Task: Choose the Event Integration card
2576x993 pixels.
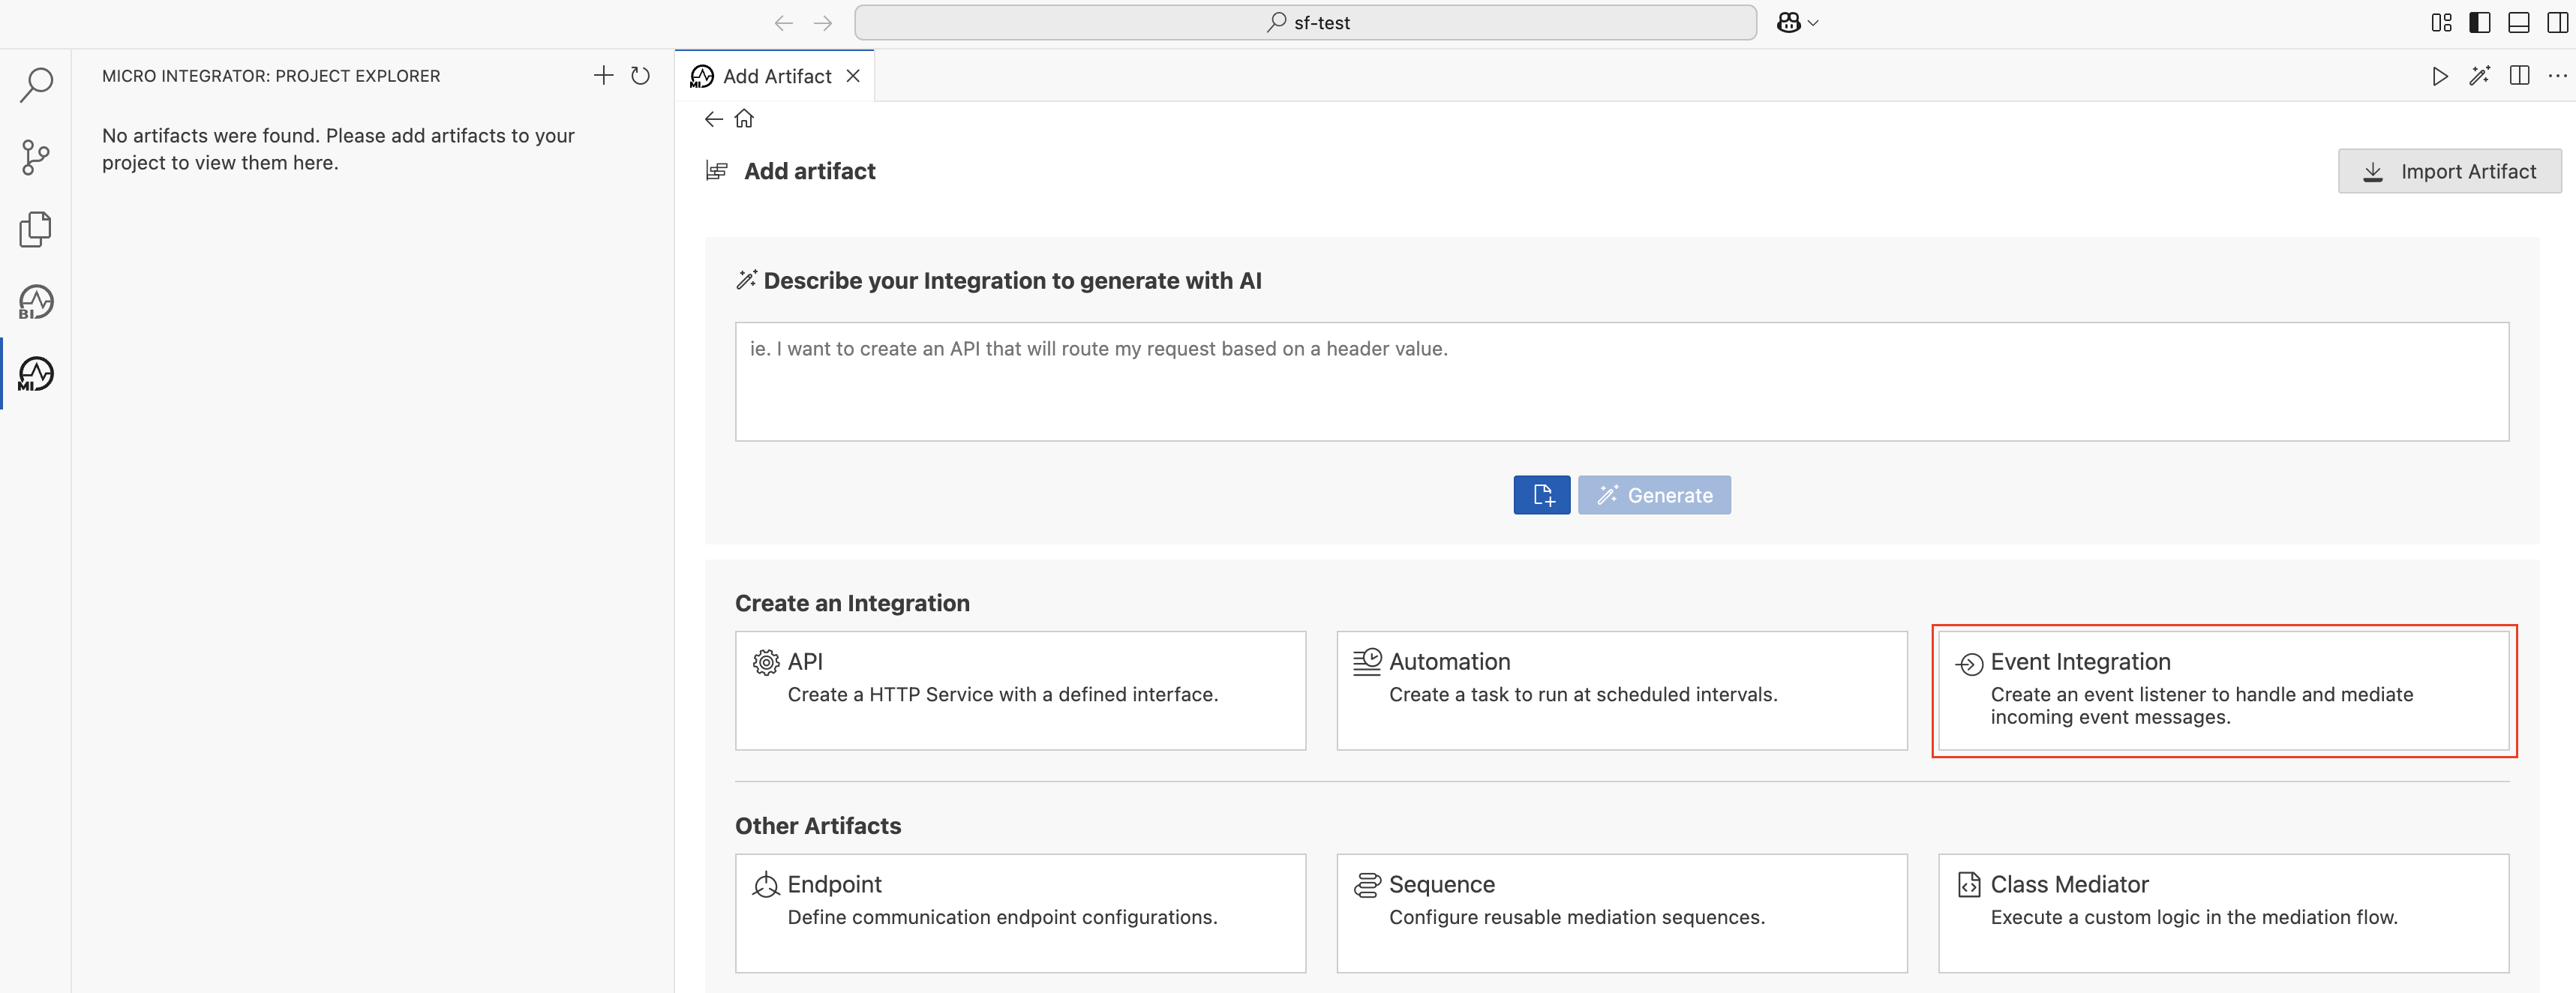Action: point(2223,690)
